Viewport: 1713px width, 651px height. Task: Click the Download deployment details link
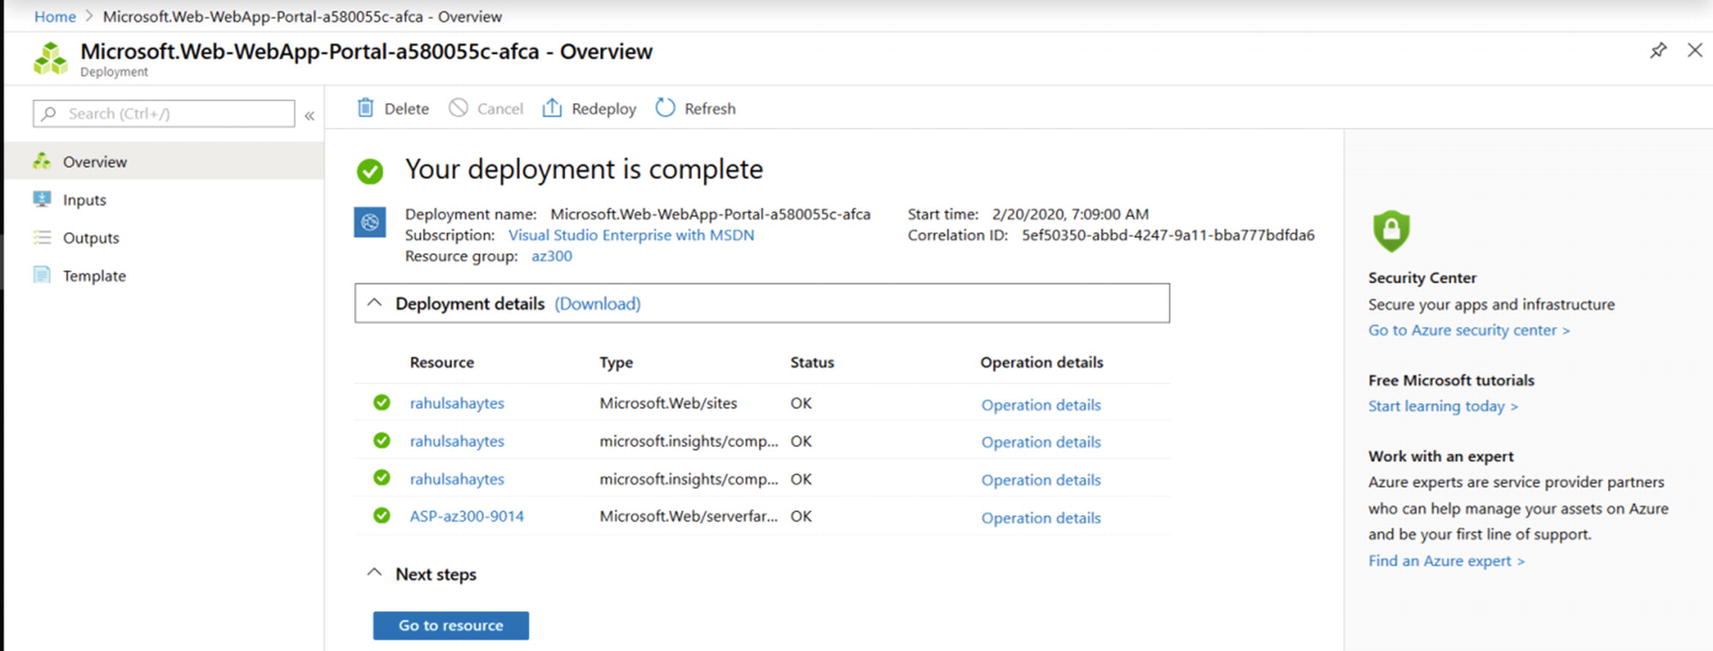(x=598, y=303)
